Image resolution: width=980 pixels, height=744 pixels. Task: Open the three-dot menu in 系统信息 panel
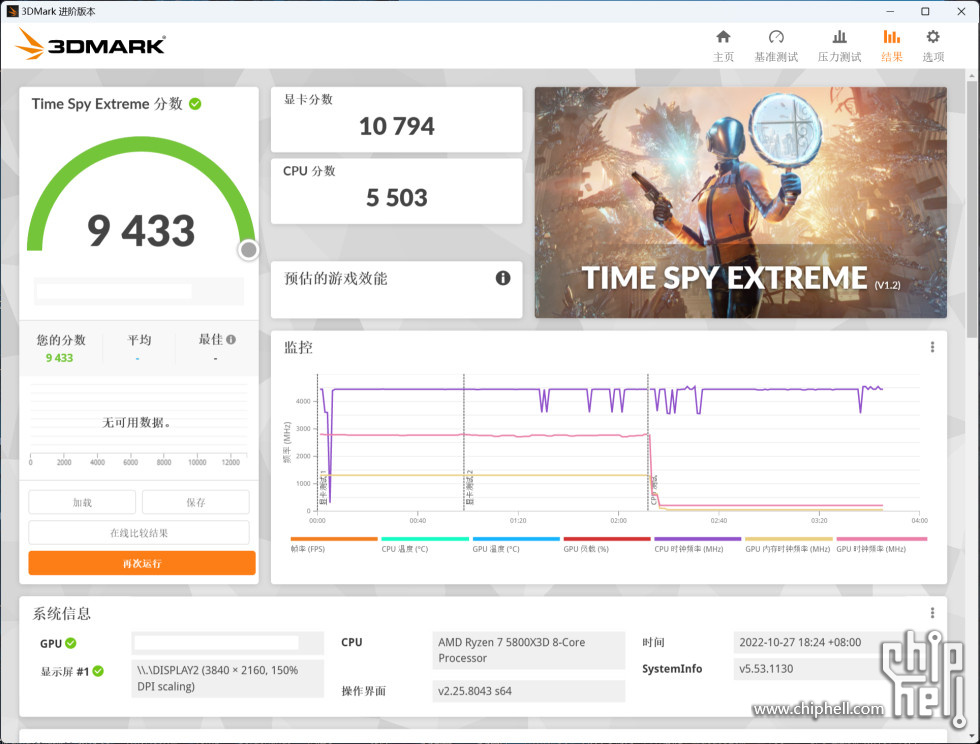click(x=932, y=613)
